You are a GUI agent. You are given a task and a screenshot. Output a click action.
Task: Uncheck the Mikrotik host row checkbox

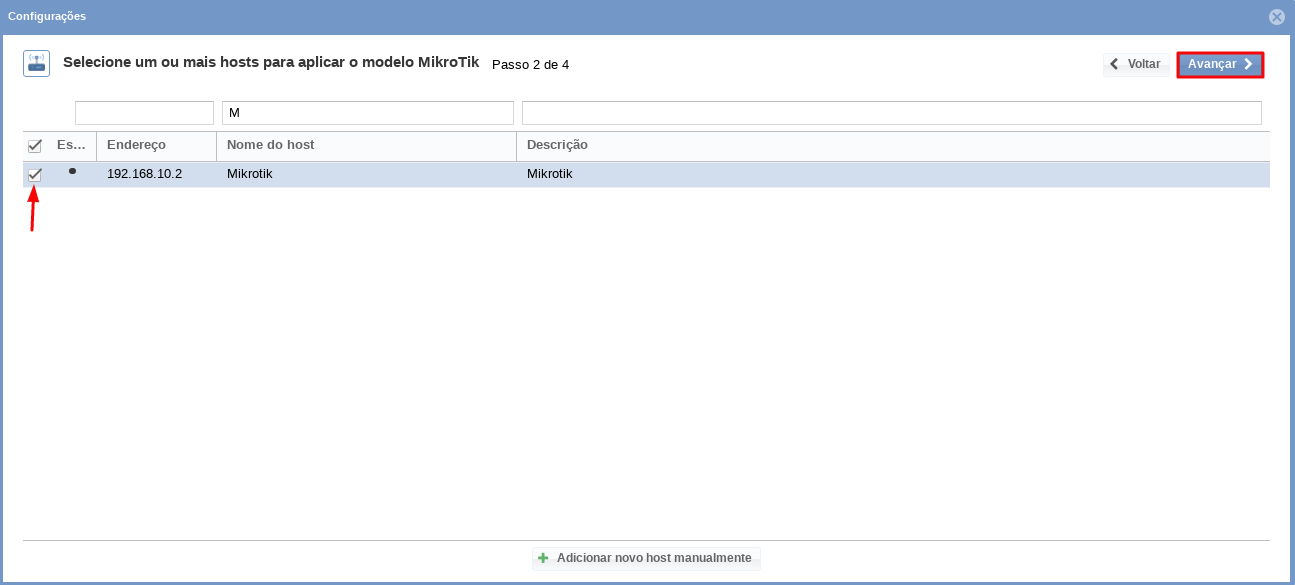tap(35, 175)
